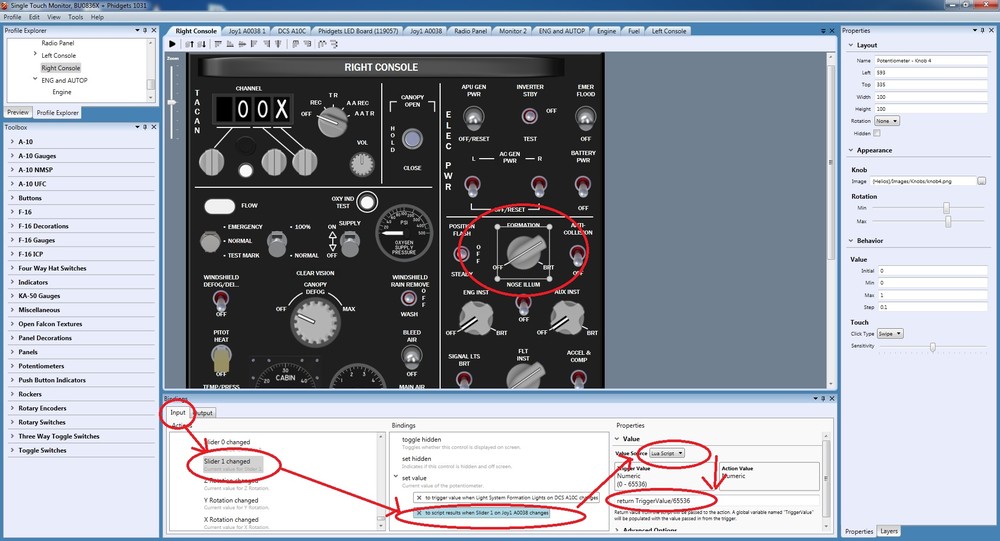The image size is (1000, 541).
Task: Select the Formation lights knob on panel
Action: coord(523,253)
